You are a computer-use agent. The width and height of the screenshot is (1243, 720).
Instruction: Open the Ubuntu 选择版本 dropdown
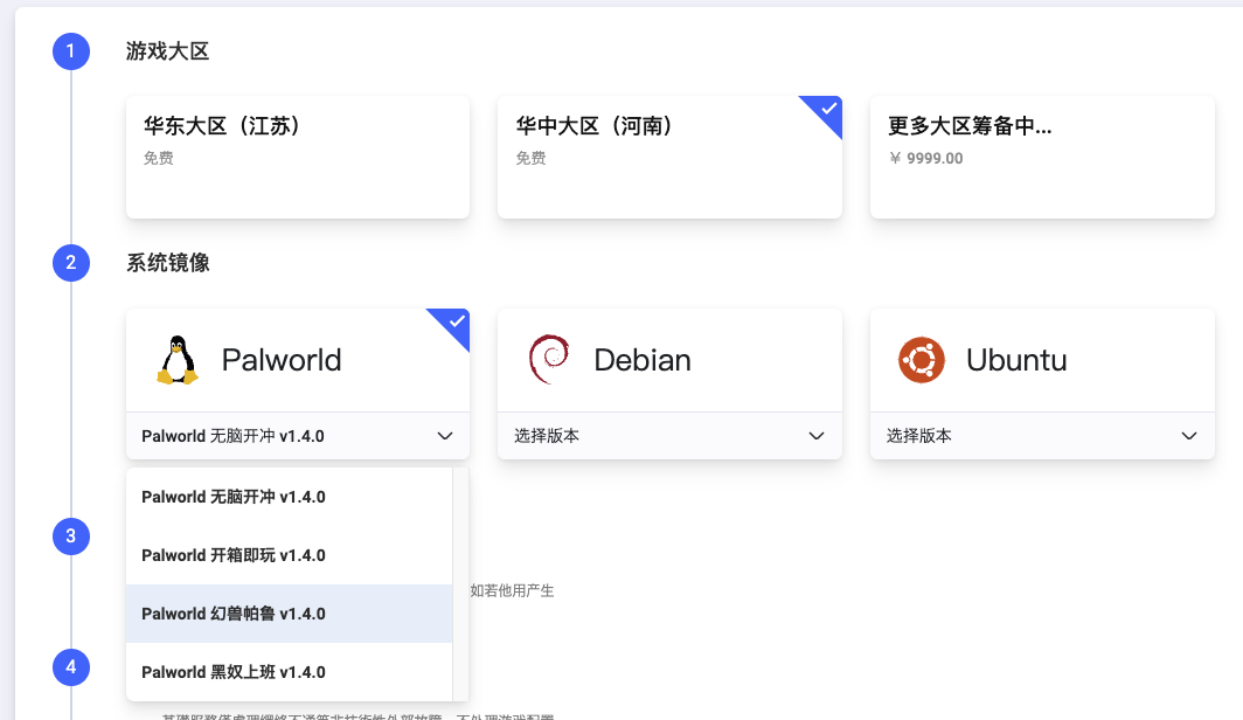pyautogui.click(x=1042, y=436)
